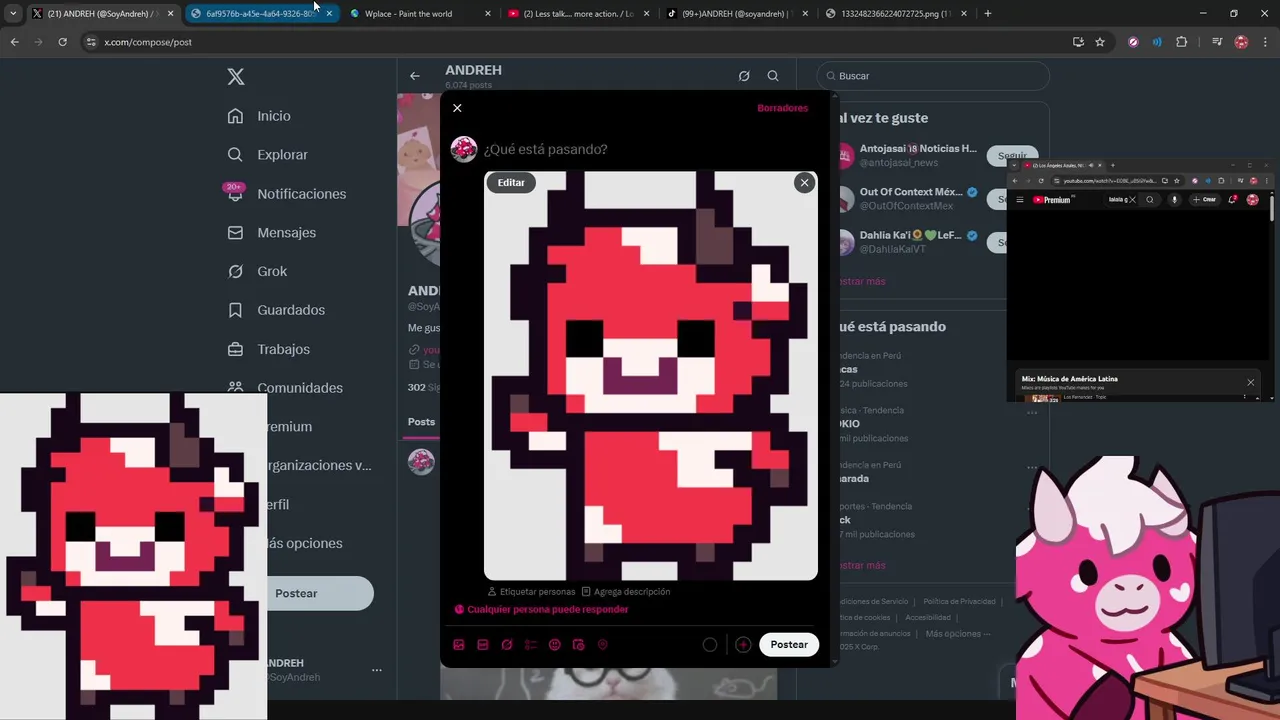1280x720 pixels.
Task: Open Explorar in the sidebar
Action: (x=267, y=155)
